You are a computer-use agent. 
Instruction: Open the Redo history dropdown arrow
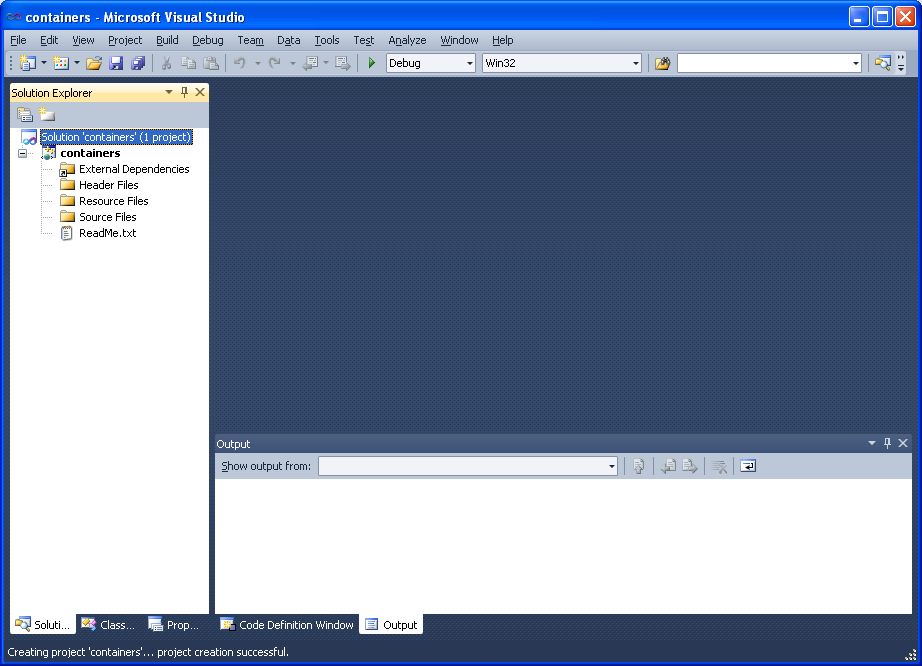[x=292, y=63]
